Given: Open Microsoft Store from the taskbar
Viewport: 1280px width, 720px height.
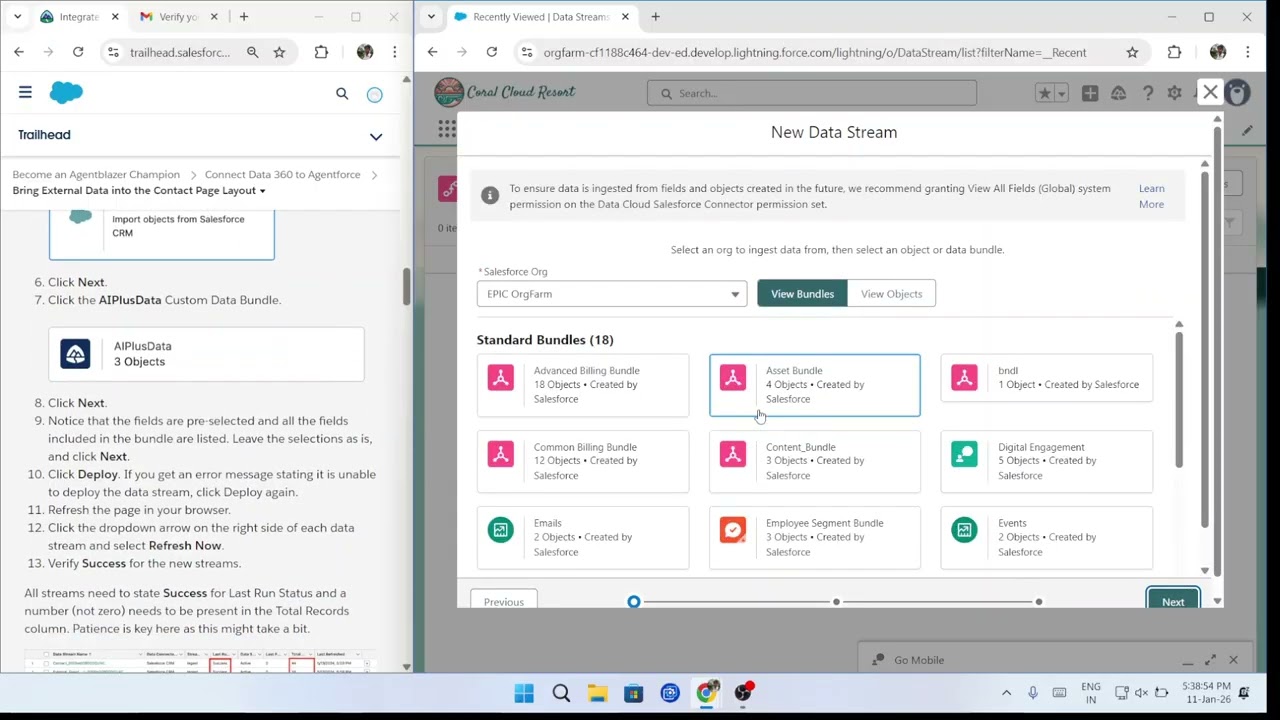Looking at the screenshot, I should click(x=633, y=693).
